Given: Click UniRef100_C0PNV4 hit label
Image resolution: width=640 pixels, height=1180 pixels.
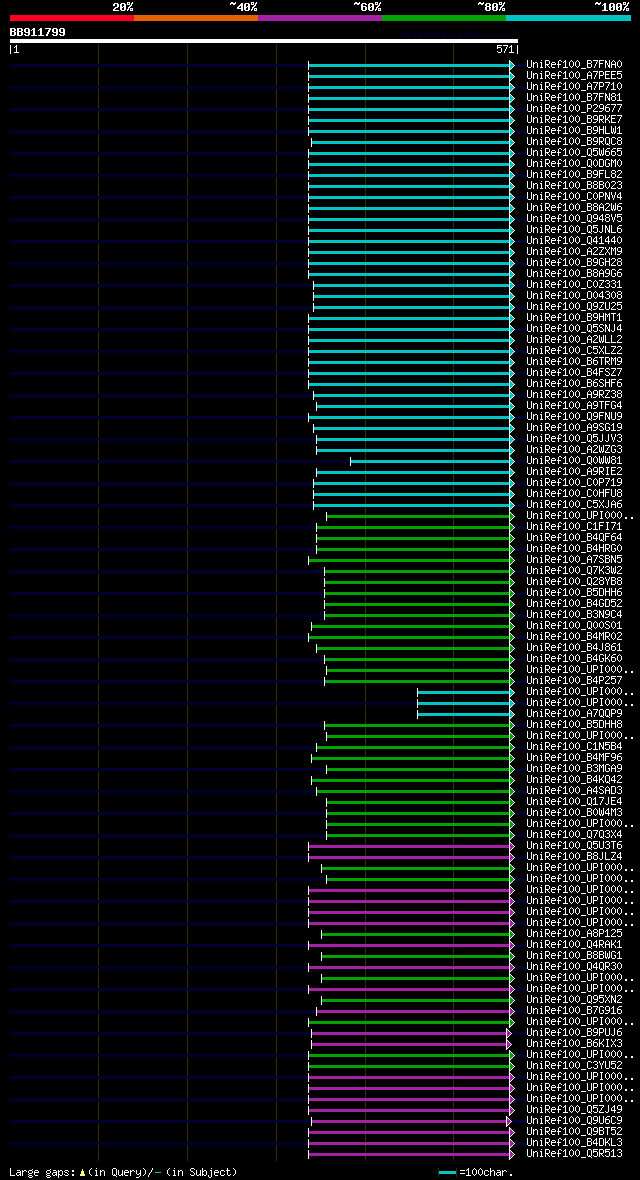Looking at the screenshot, I should pyautogui.click(x=574, y=197).
